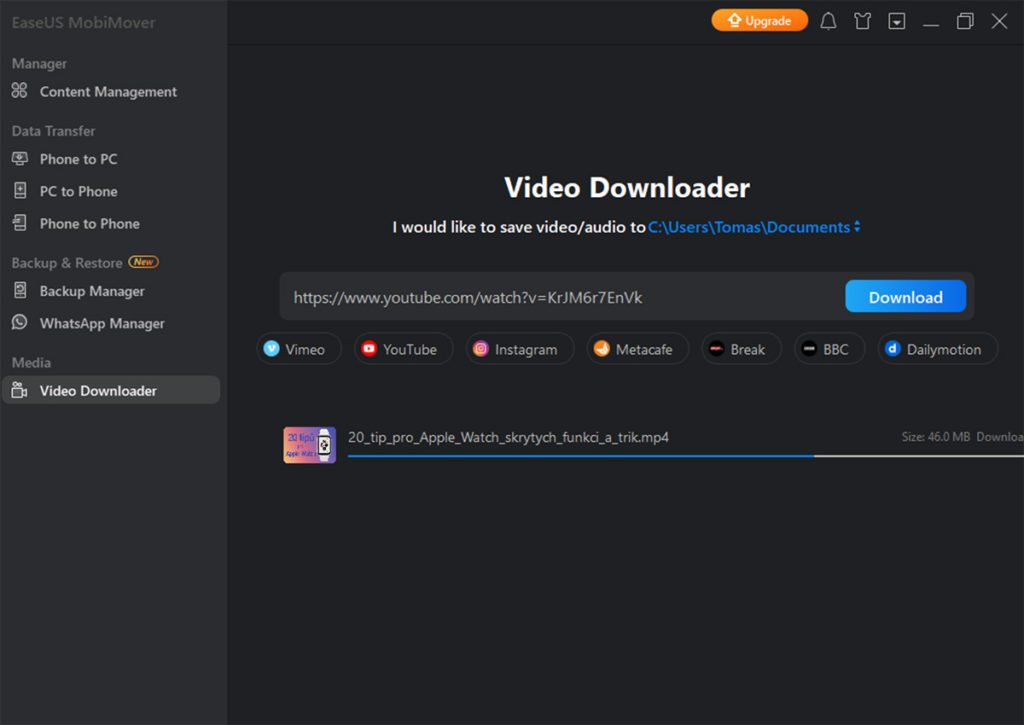Click the Size: 46.0 MB text
Screen dimensions: 1024x725
pyautogui.click(x=936, y=436)
